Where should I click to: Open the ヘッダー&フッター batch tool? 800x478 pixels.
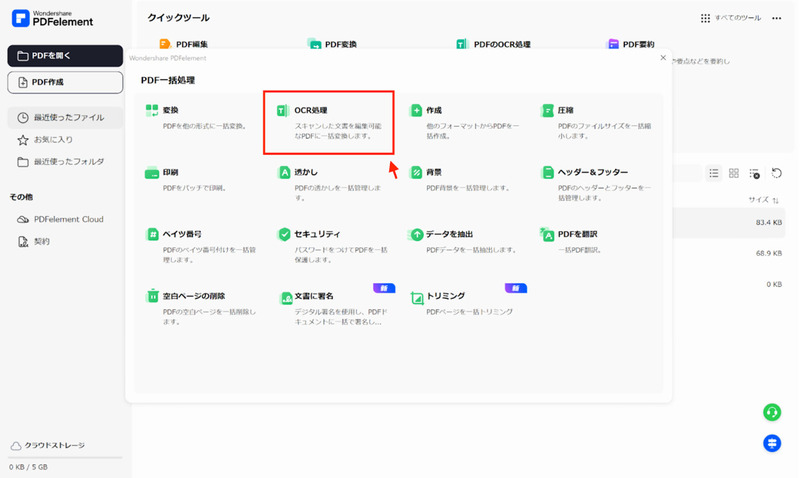(x=596, y=184)
